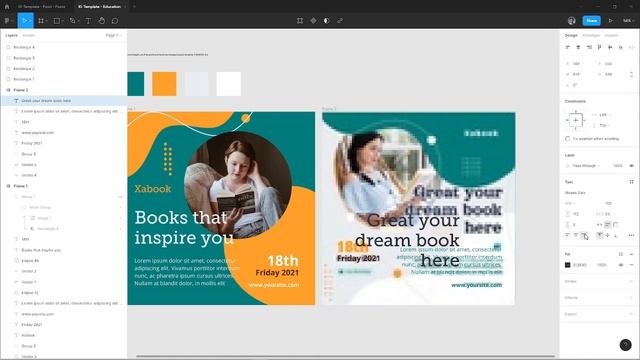The width and height of the screenshot is (640, 360).
Task: Select the Text tool
Action: [88, 20]
